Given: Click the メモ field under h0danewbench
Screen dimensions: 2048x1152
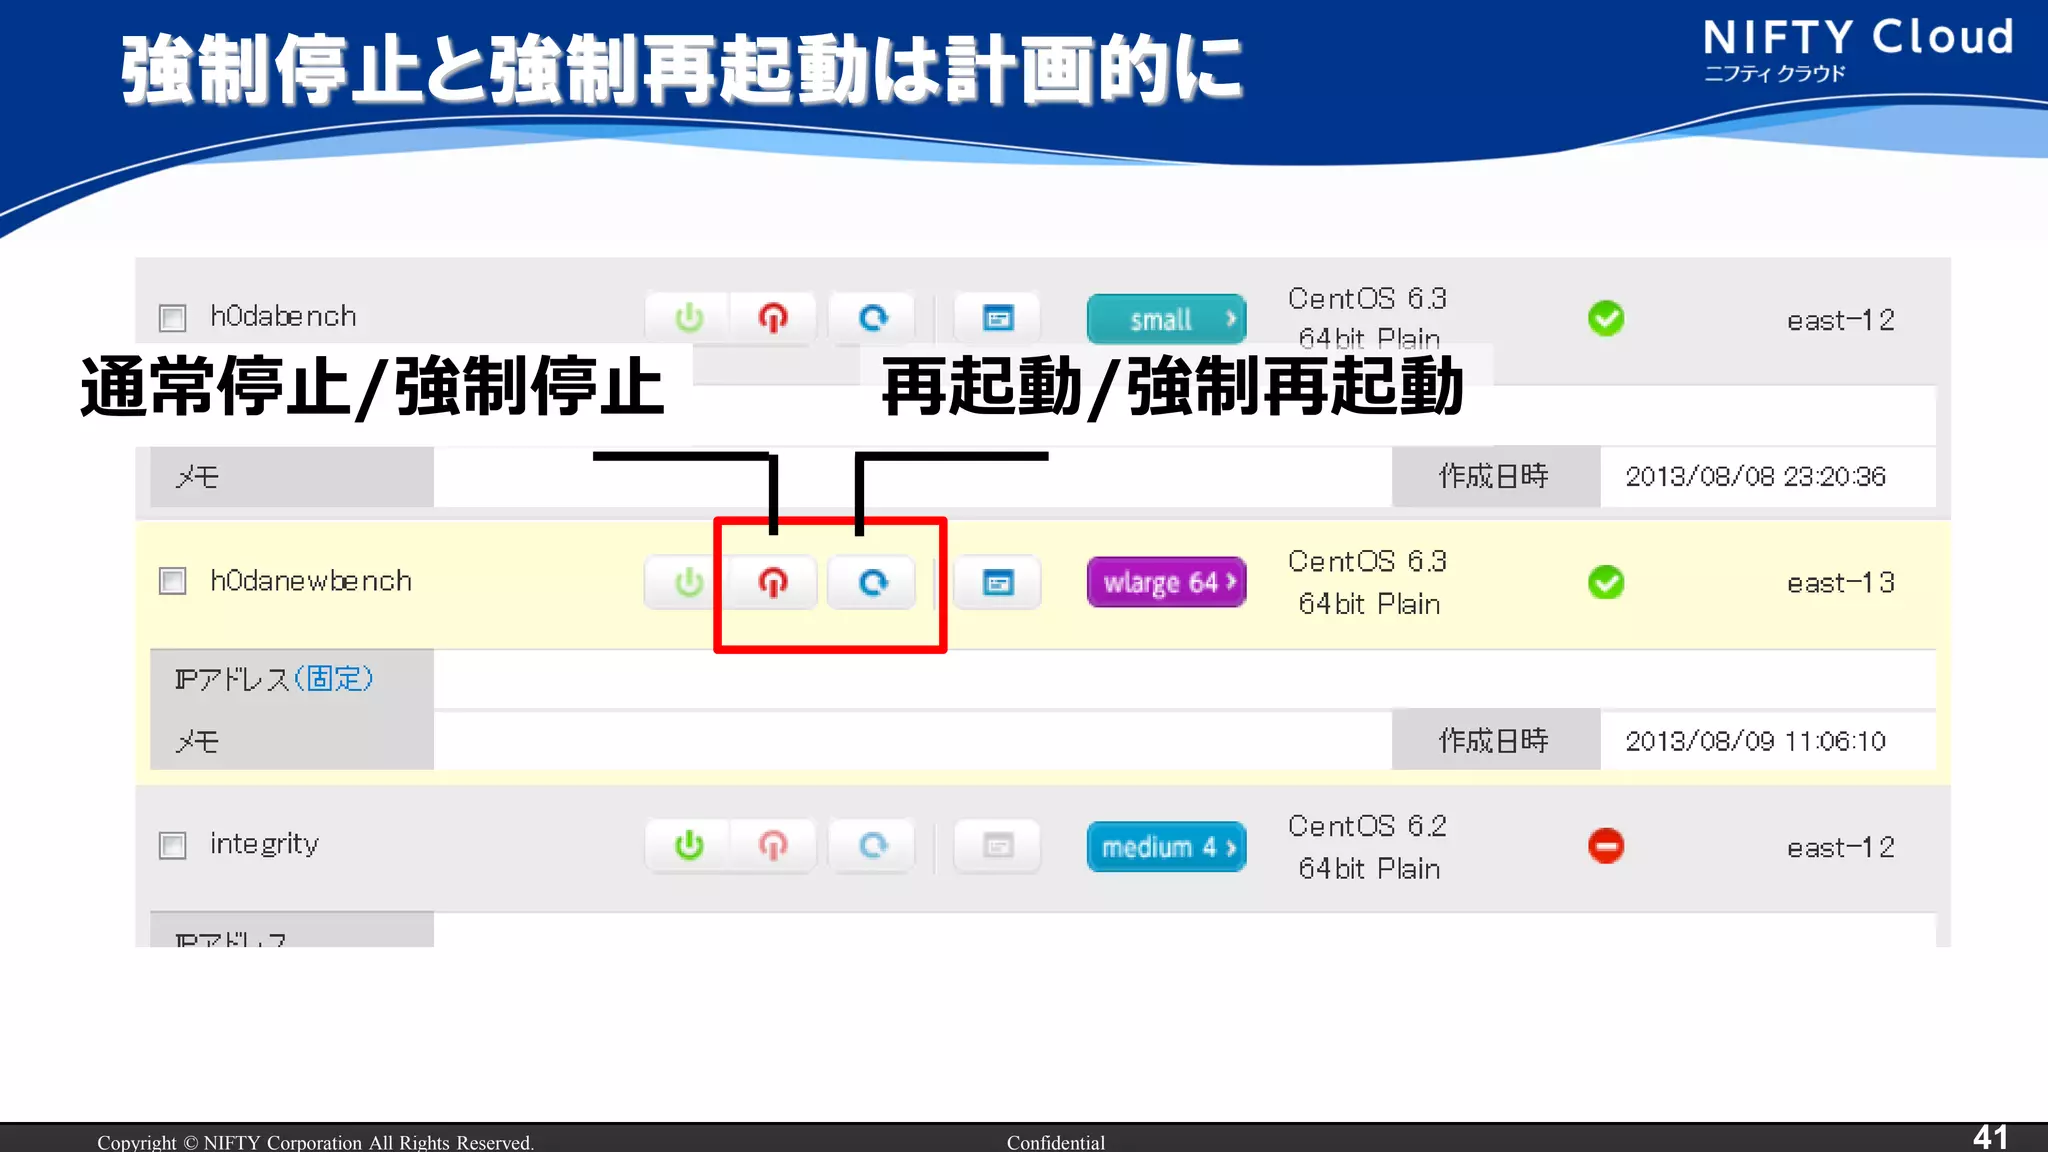Looking at the screenshot, I should [912, 741].
